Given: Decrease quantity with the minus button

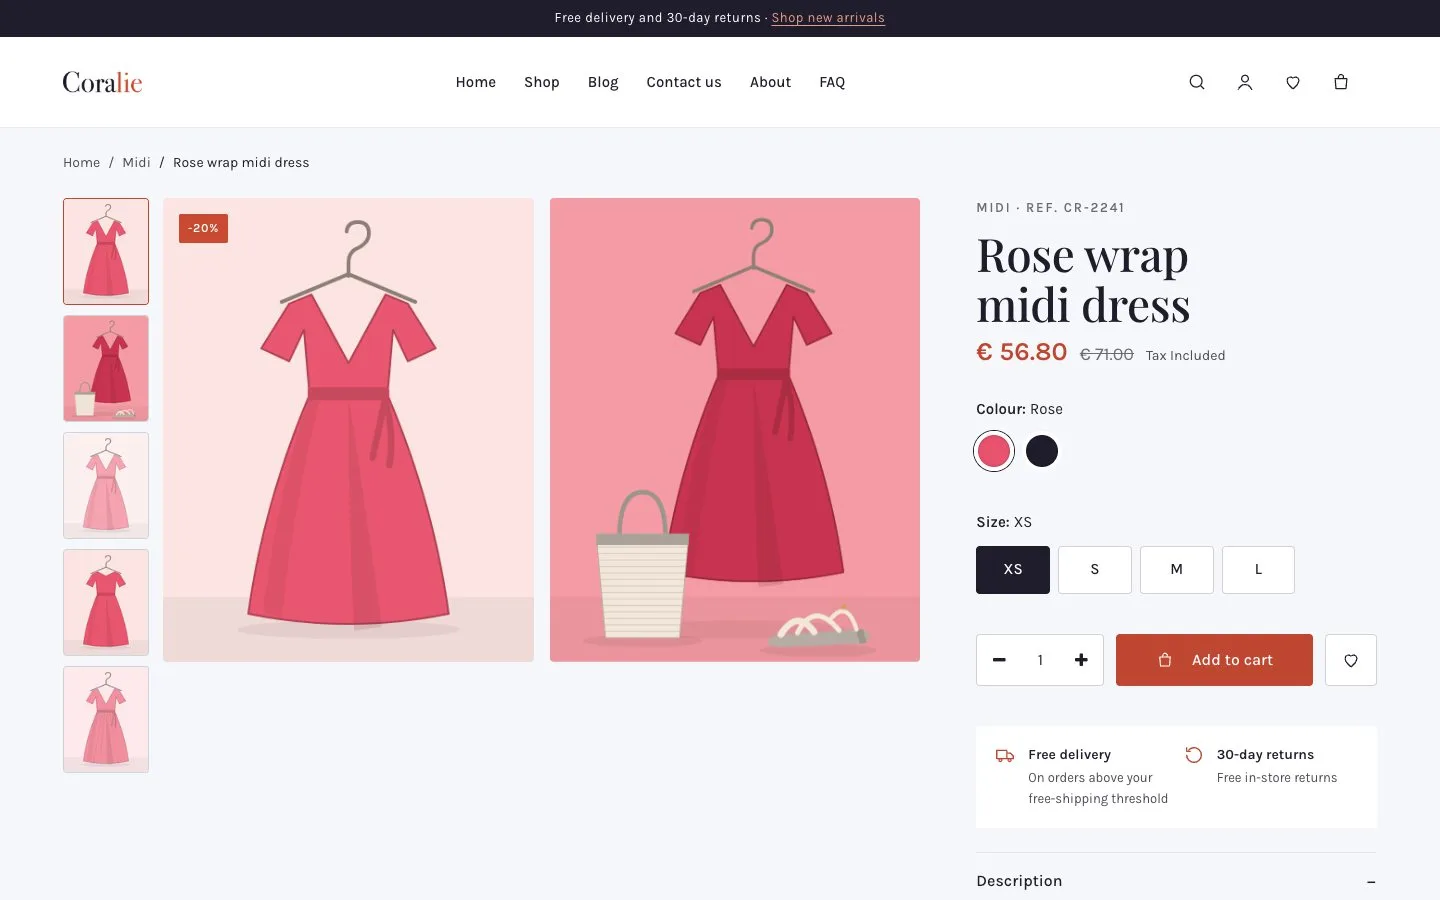Looking at the screenshot, I should tap(999, 660).
